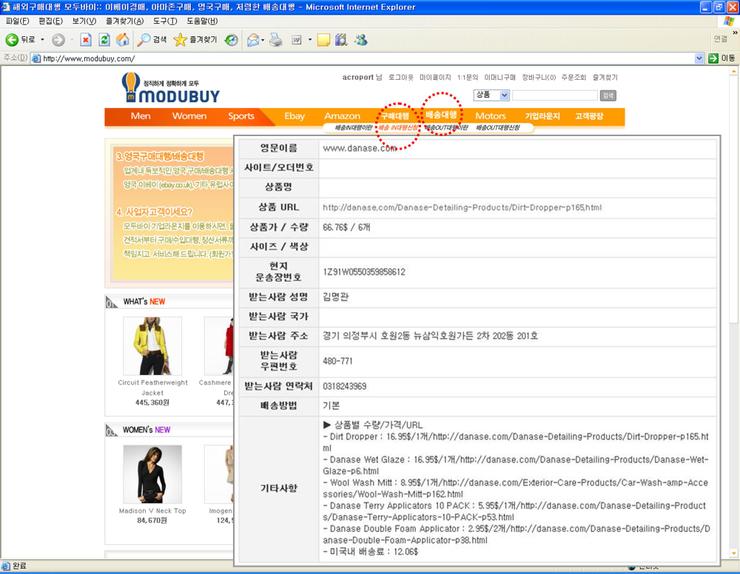Screen dimensions: 740x574
Task: Open the 배송대행 navigation tab
Action: [x=441, y=114]
